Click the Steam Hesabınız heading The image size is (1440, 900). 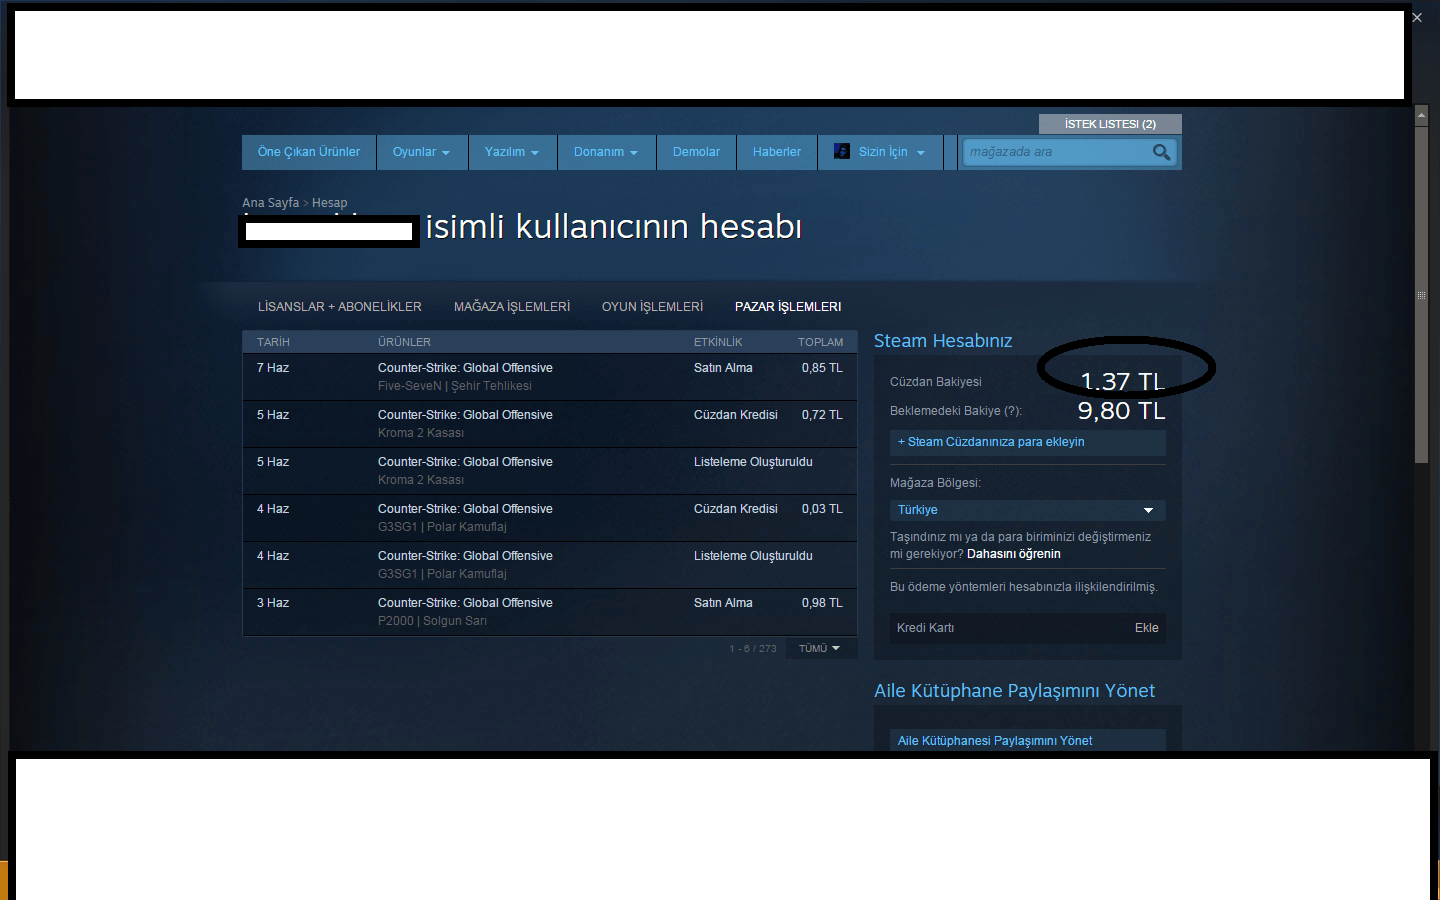[943, 341]
